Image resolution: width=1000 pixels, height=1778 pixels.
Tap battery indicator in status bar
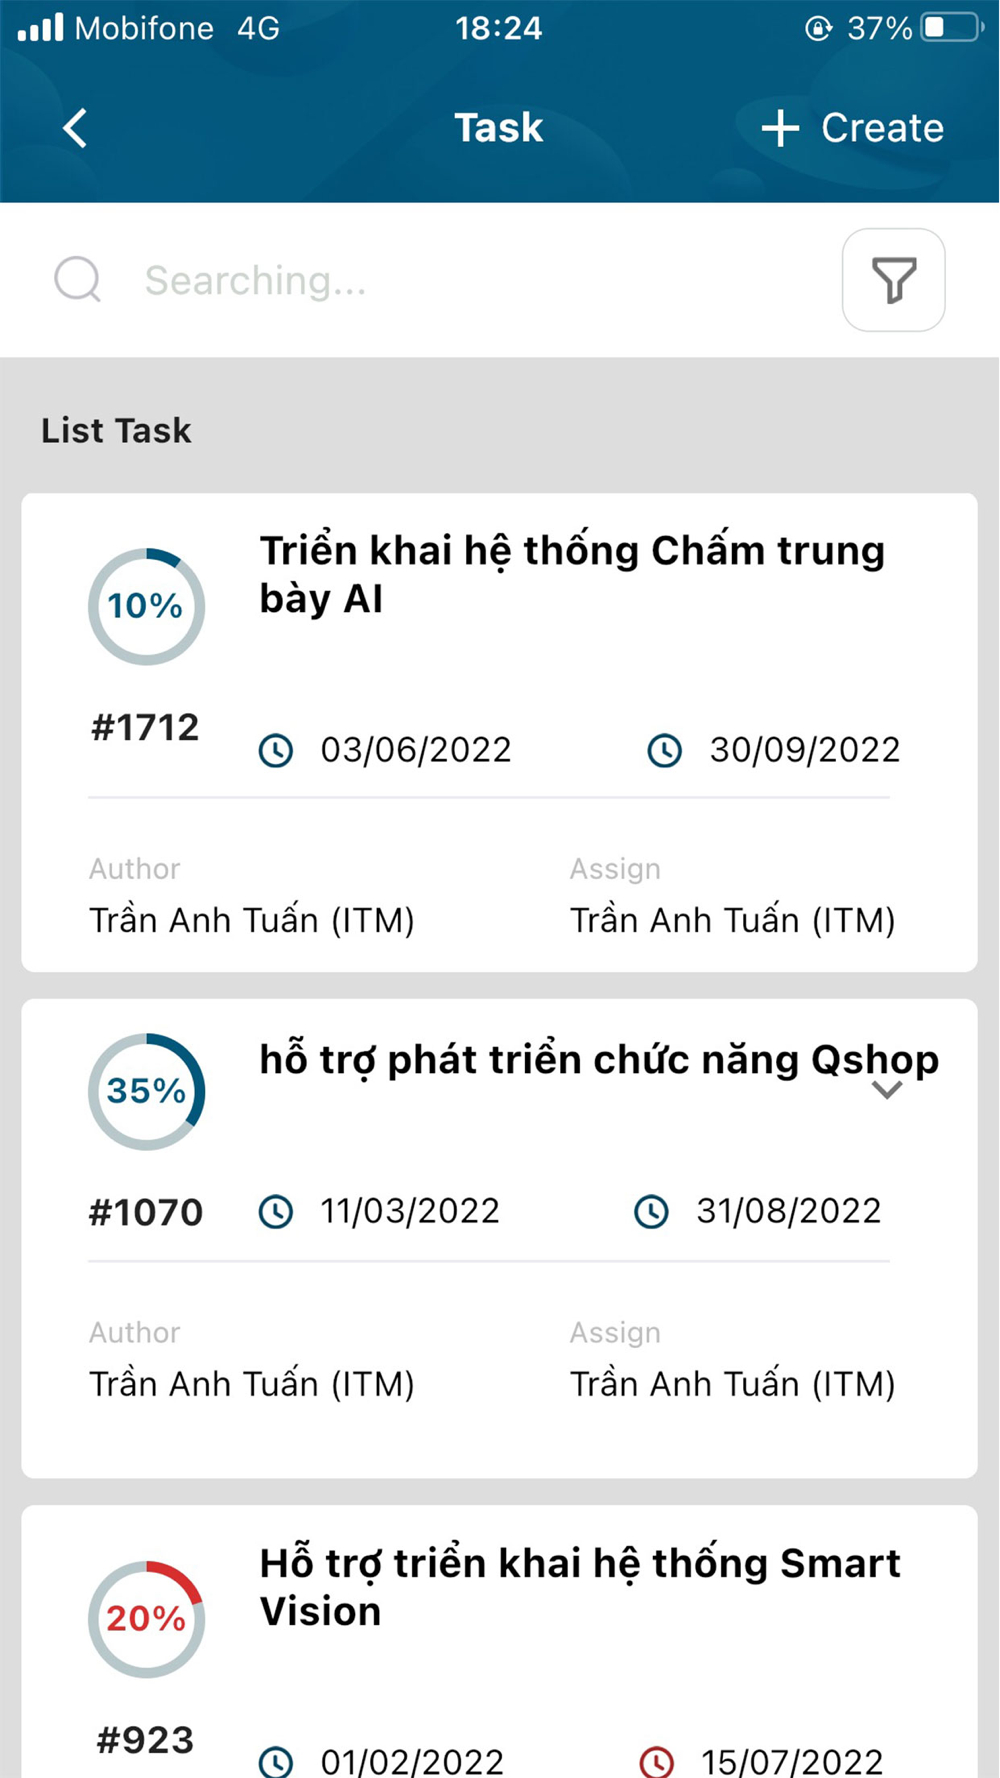951,27
